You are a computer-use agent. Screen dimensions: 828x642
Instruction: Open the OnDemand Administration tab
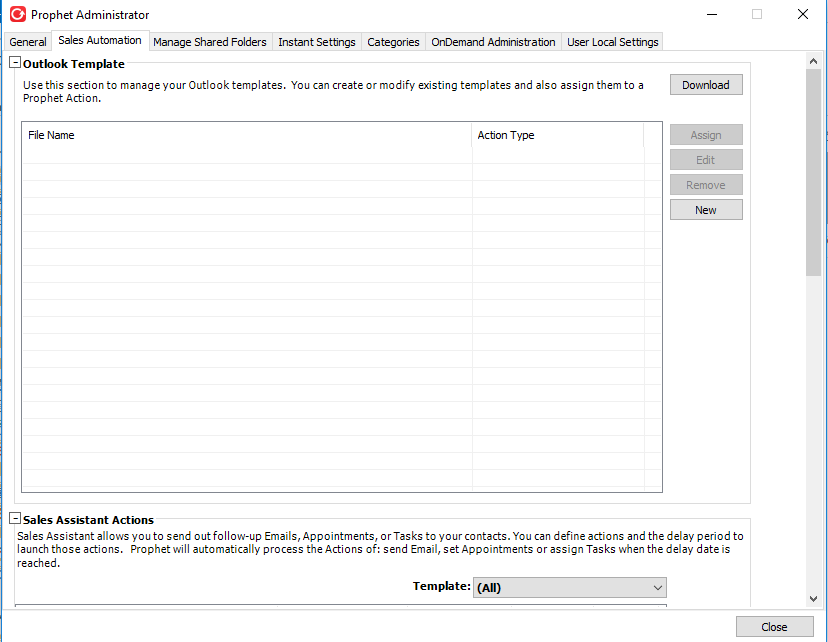(x=493, y=42)
